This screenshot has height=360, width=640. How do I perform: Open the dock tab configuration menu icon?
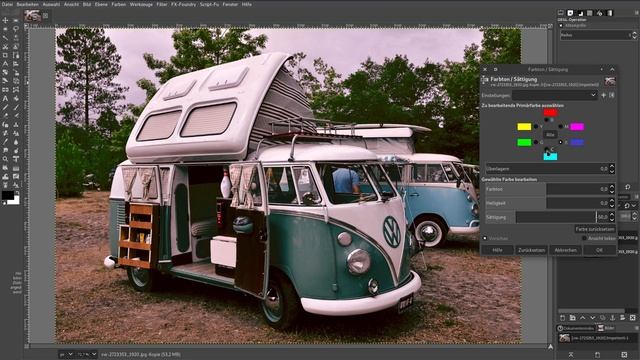click(636, 13)
